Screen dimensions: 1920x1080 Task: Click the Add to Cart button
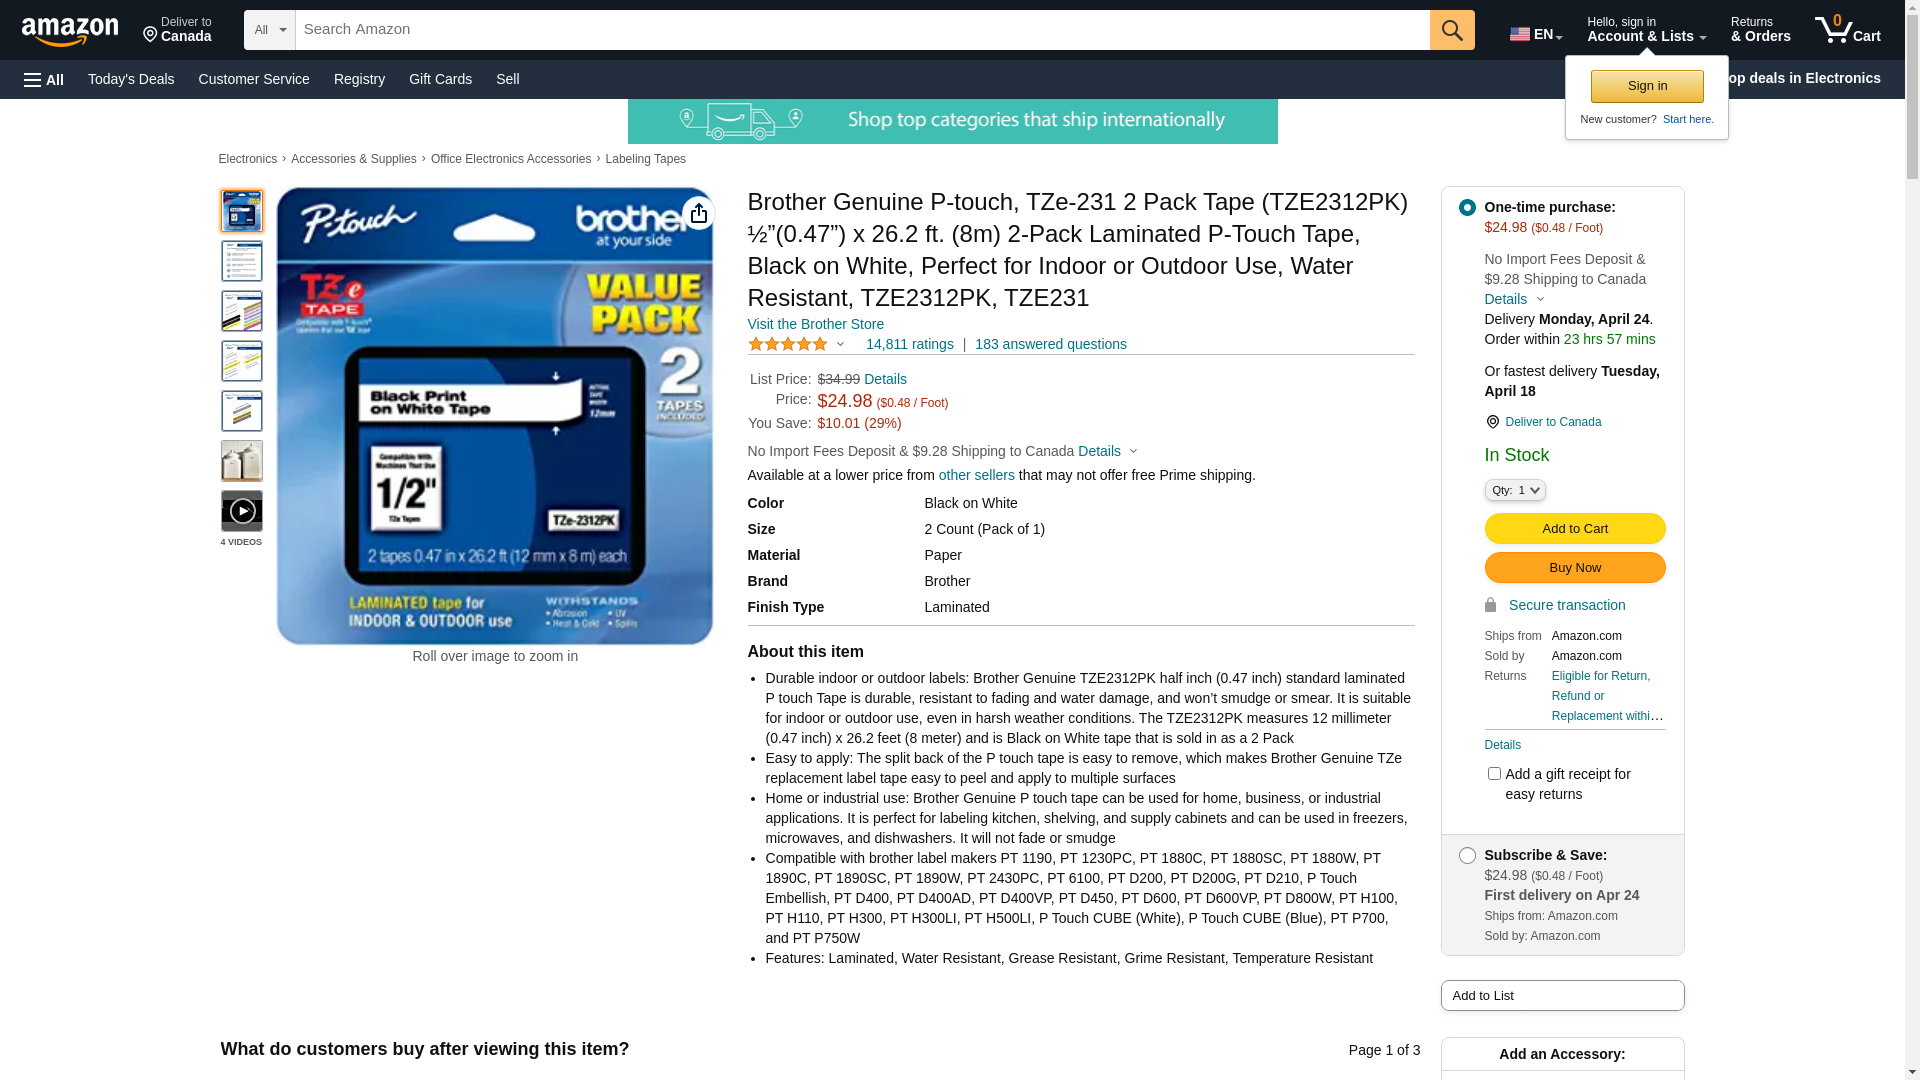pos(1574,528)
